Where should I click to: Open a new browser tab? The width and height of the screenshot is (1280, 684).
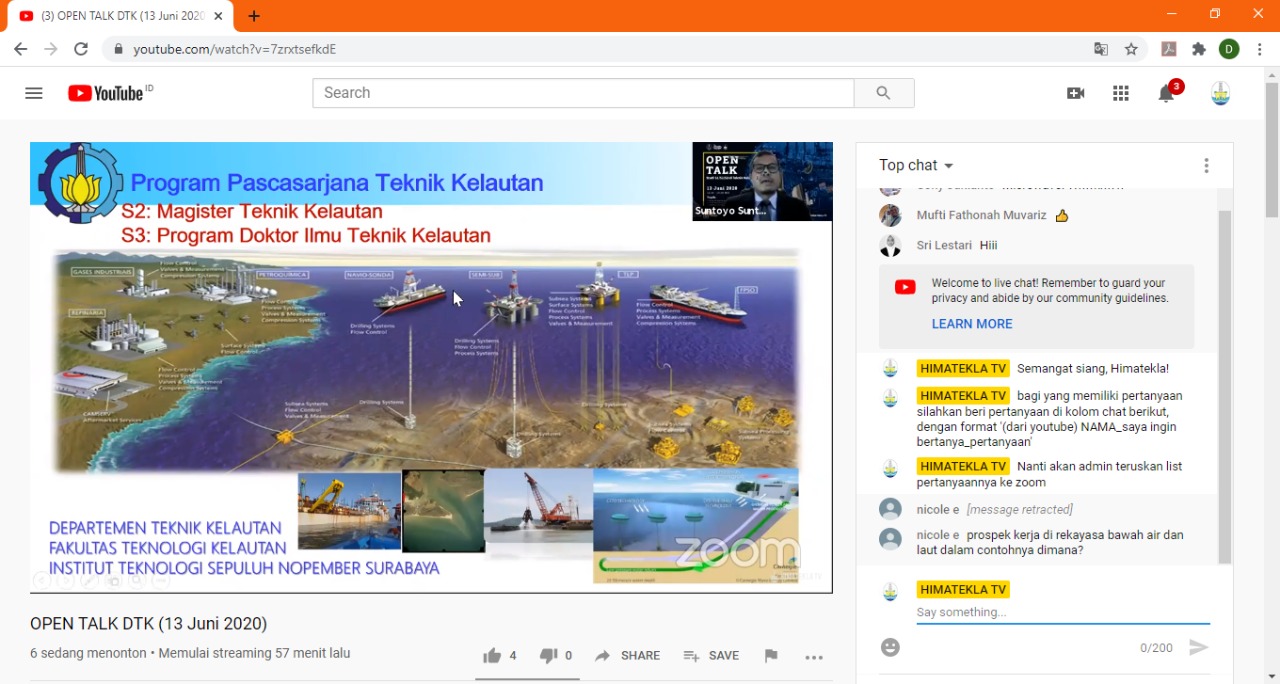tap(254, 16)
